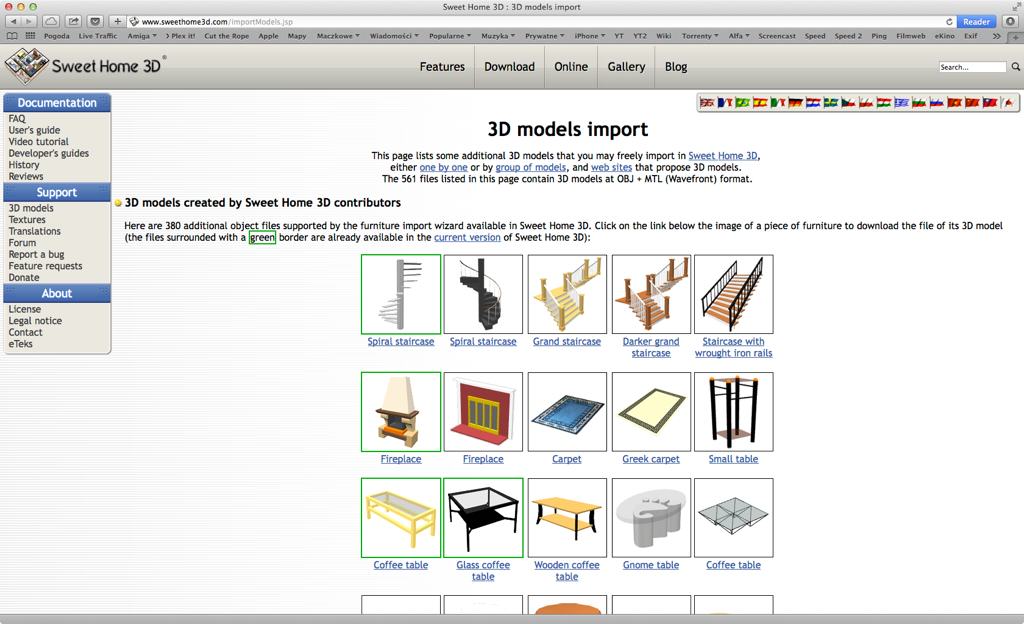The image size is (1024, 624).
Task: Select the Greek carpet model thumbnail
Action: [x=651, y=412]
